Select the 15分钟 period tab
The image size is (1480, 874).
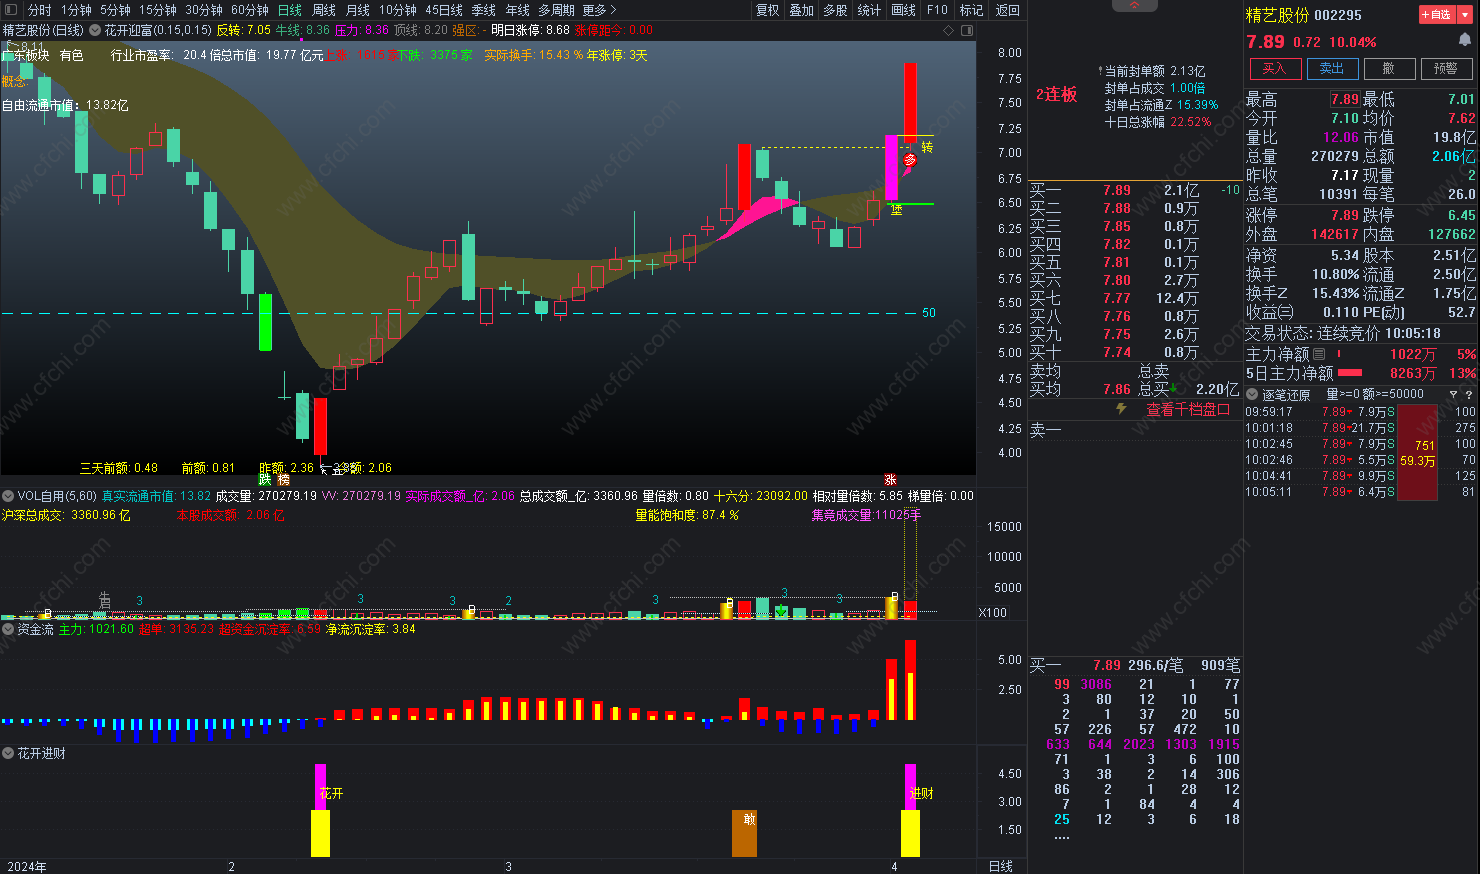pyautogui.click(x=158, y=10)
